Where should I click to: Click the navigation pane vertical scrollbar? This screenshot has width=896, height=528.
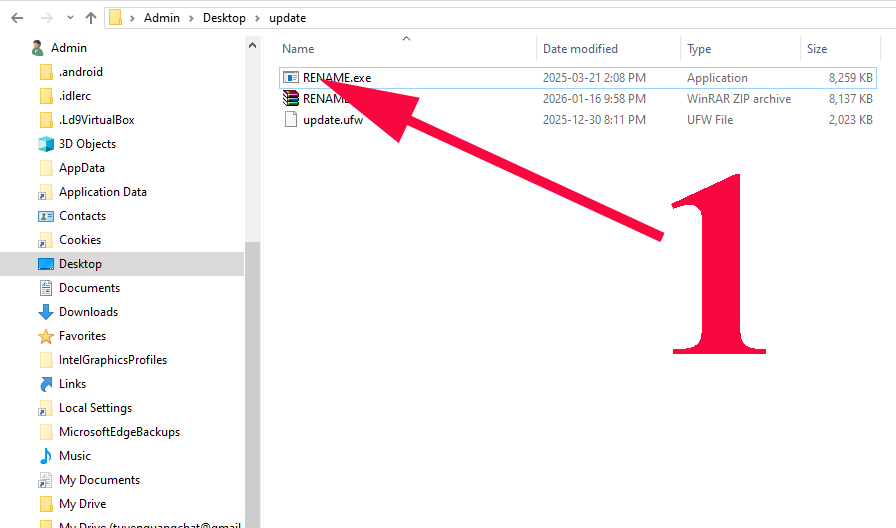(252, 380)
